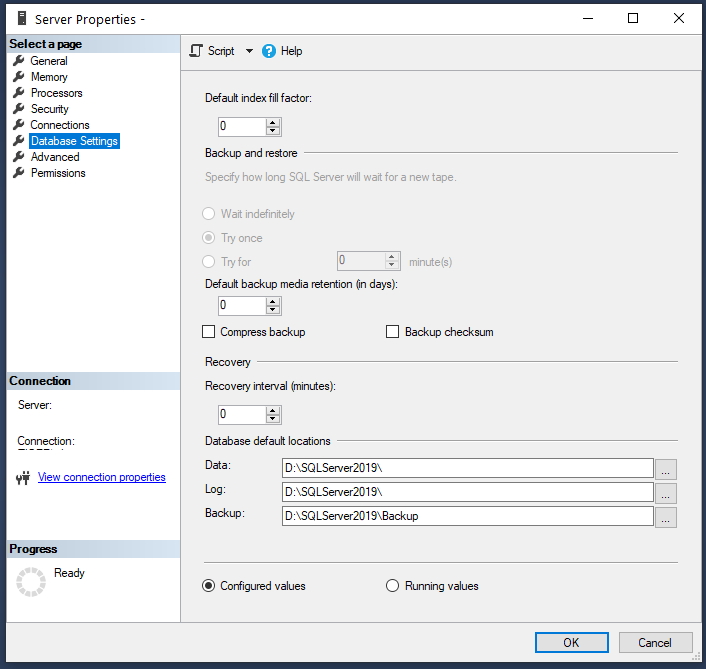Click the wrench icon beside General
Screen dimensions: 706x669
(18, 61)
